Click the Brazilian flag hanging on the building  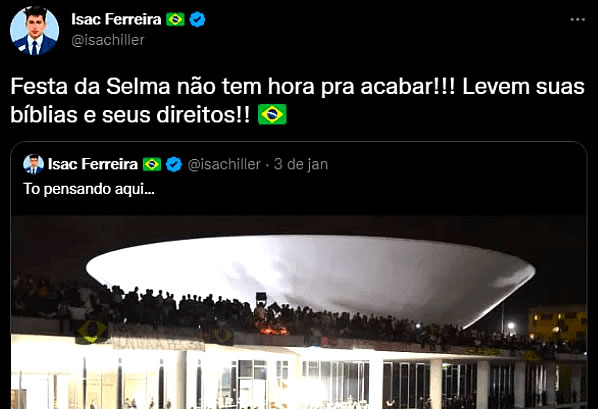(91, 332)
